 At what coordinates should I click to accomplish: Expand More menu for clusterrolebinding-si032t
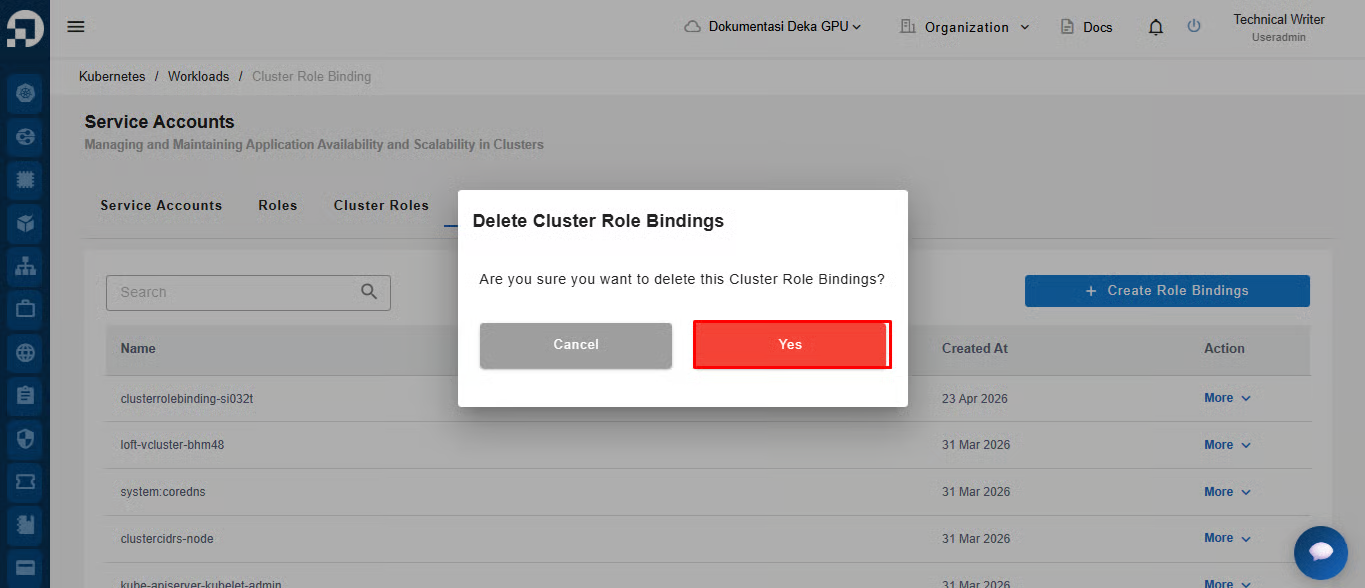coord(1227,398)
